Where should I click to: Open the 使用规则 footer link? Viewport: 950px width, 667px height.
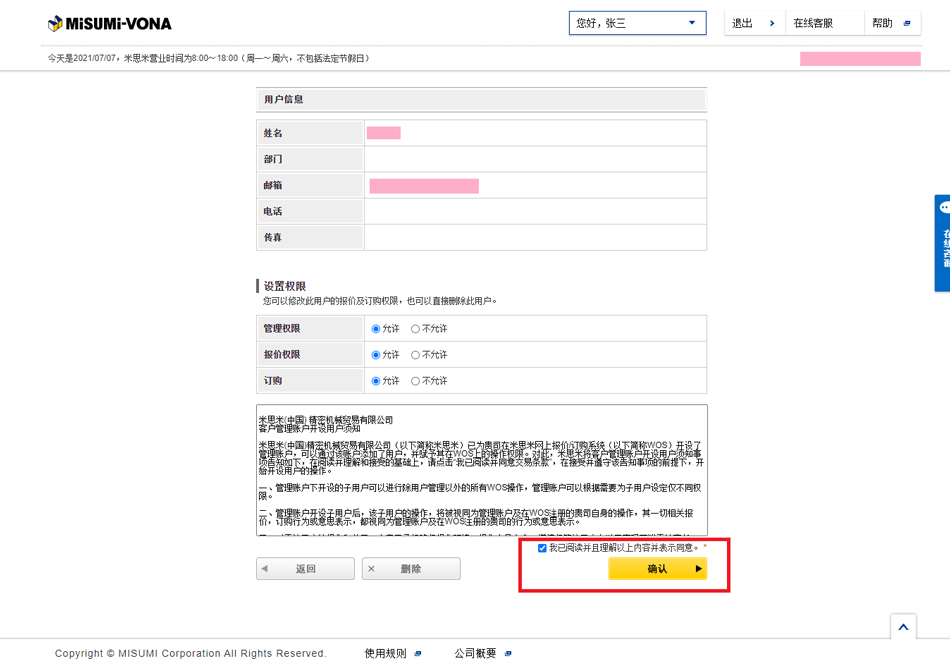click(385, 654)
